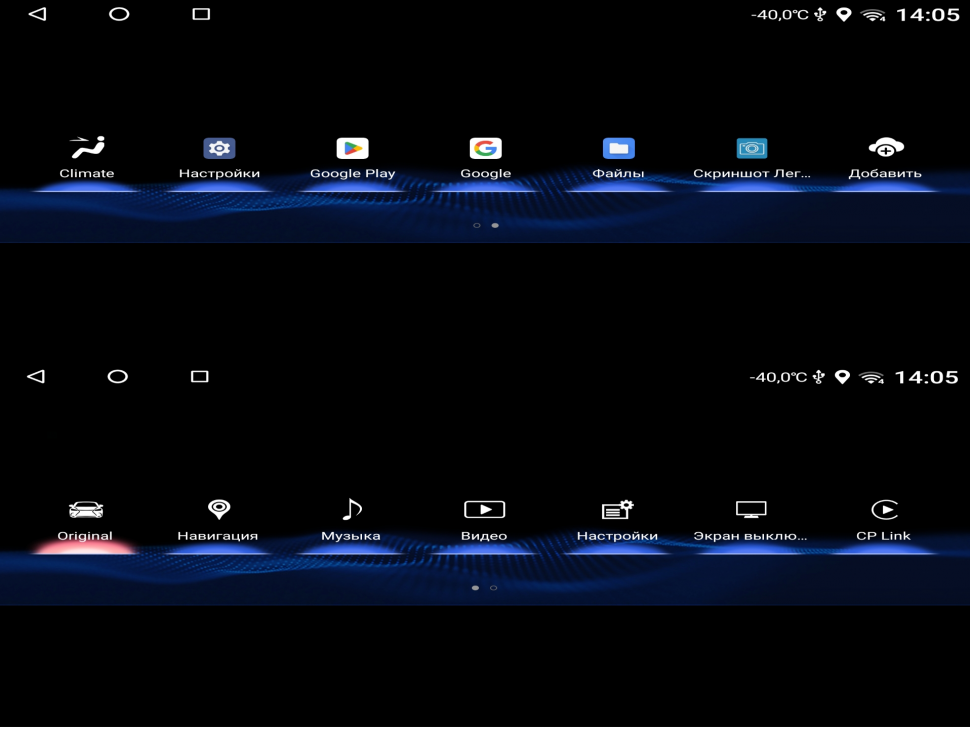Viewport: 970px width, 729px height.
Task: Open the Музыка music player
Action: click(x=352, y=509)
